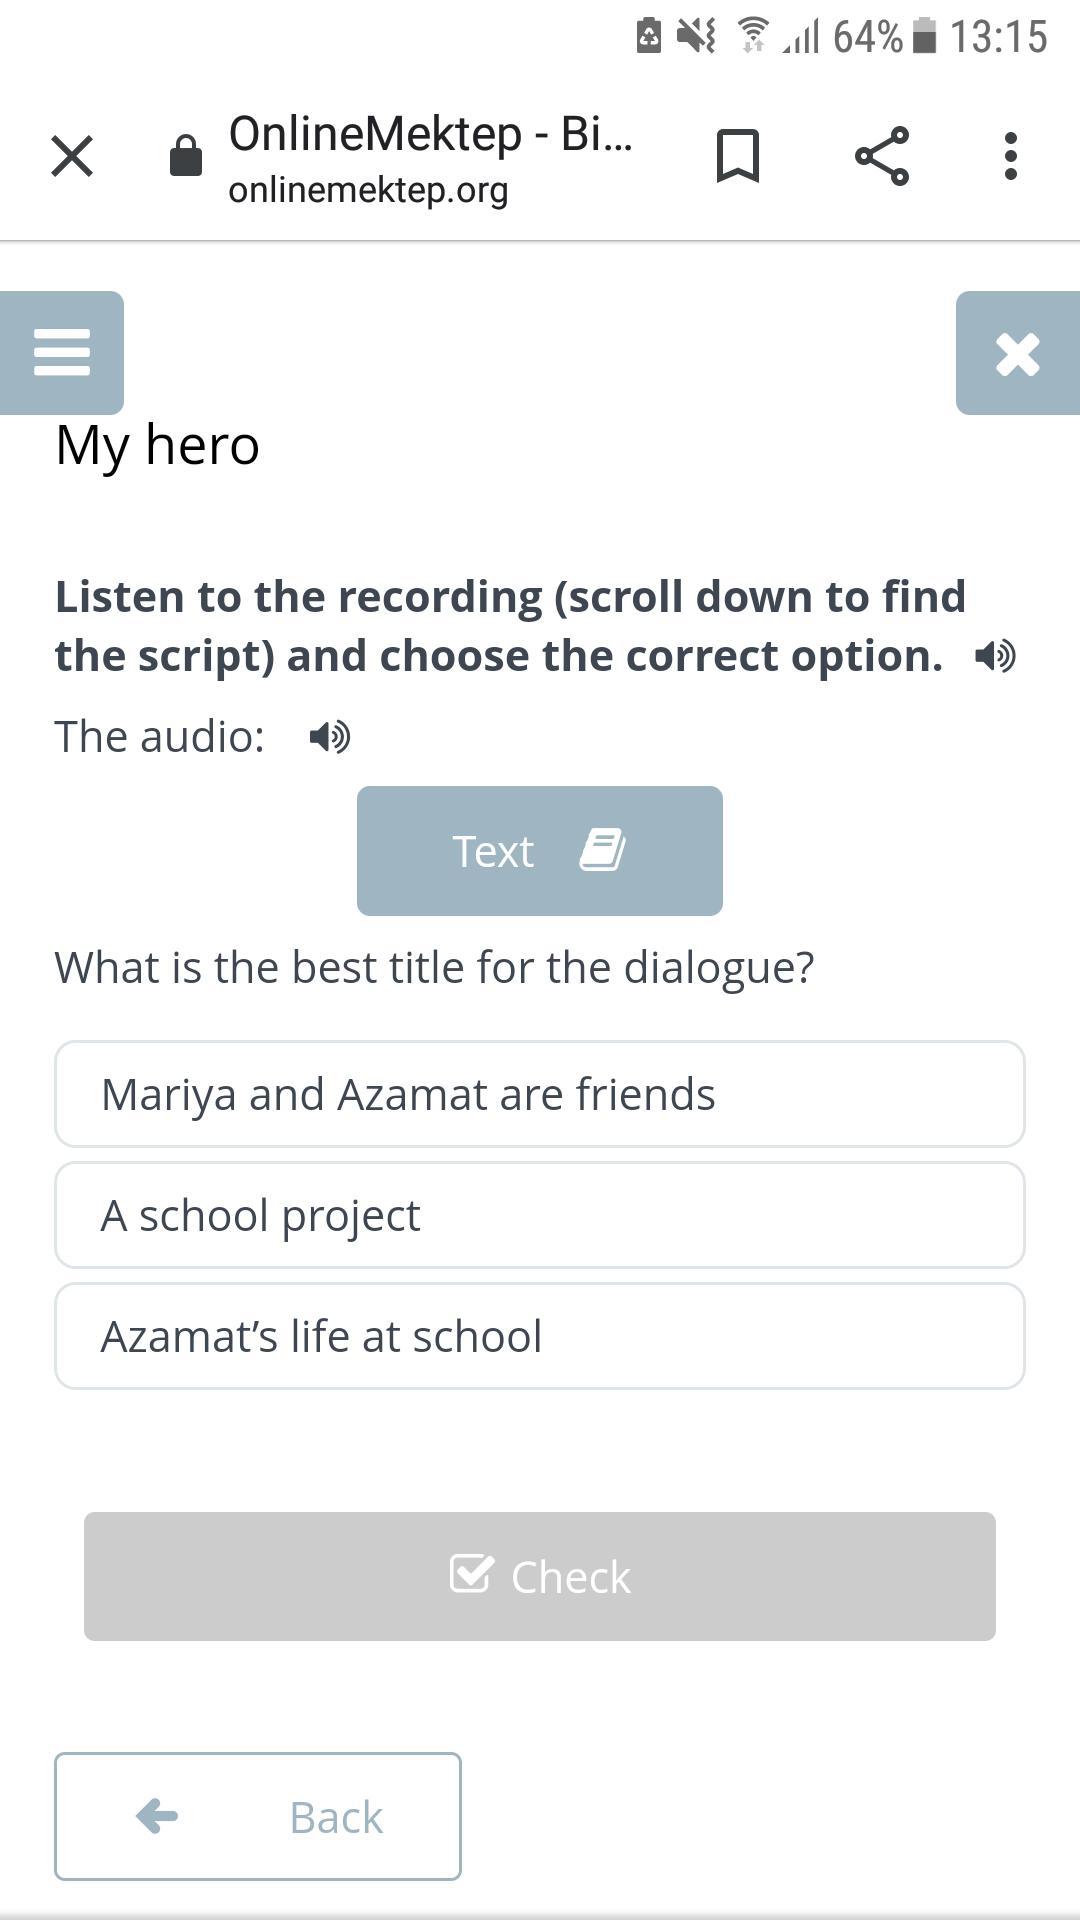Bookmark this OnlineMektep page
Image resolution: width=1080 pixels, height=1920 pixels.
click(738, 156)
